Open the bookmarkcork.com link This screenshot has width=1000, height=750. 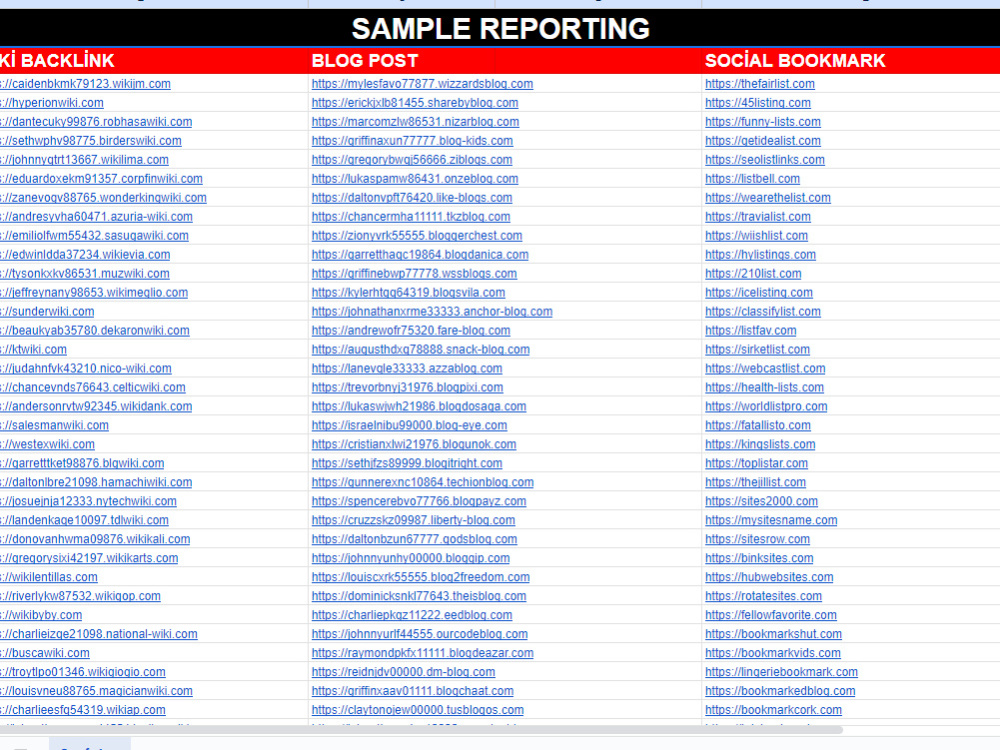[x=774, y=710]
